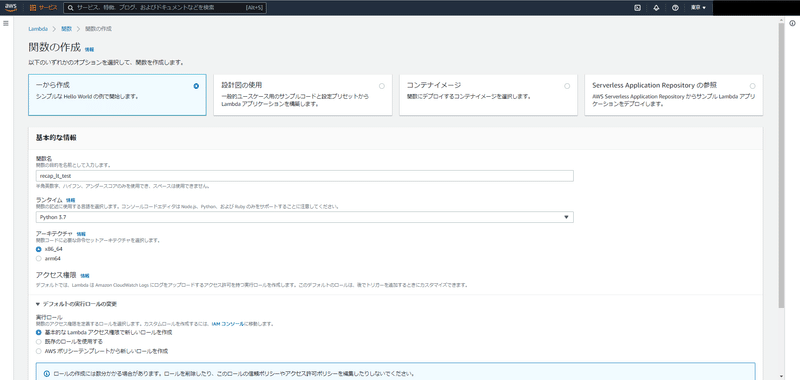
Task: Open the CloudShell icon in top bar
Action: (637, 8)
